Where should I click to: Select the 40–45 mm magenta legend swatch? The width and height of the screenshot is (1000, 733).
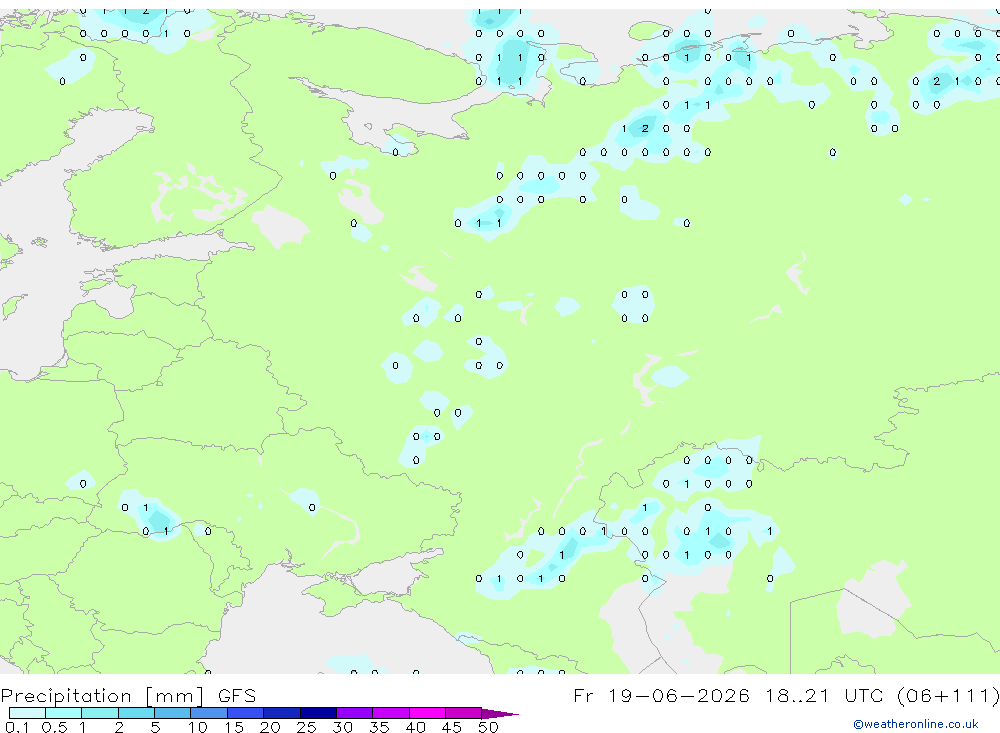(427, 713)
